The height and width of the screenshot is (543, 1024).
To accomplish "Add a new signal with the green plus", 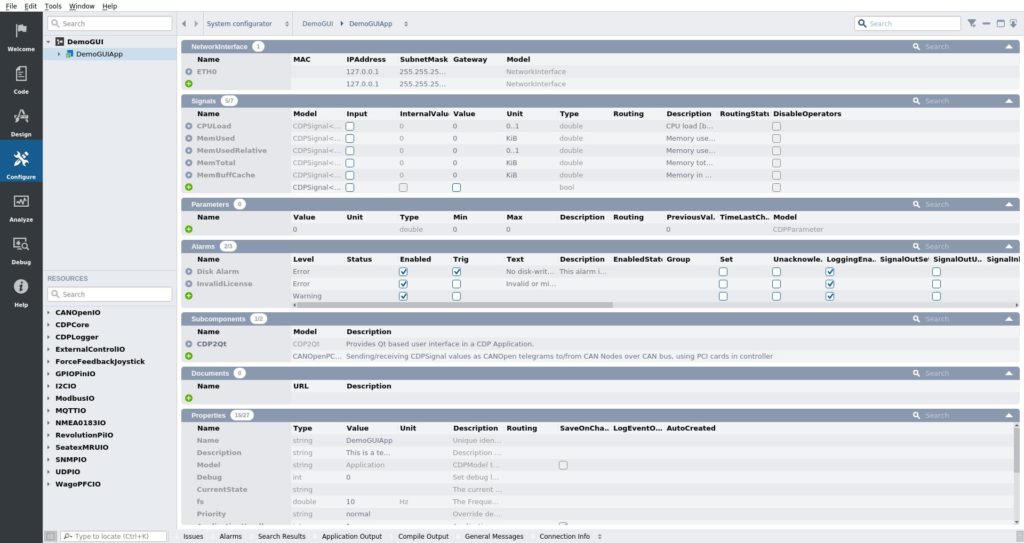I will (189, 187).
